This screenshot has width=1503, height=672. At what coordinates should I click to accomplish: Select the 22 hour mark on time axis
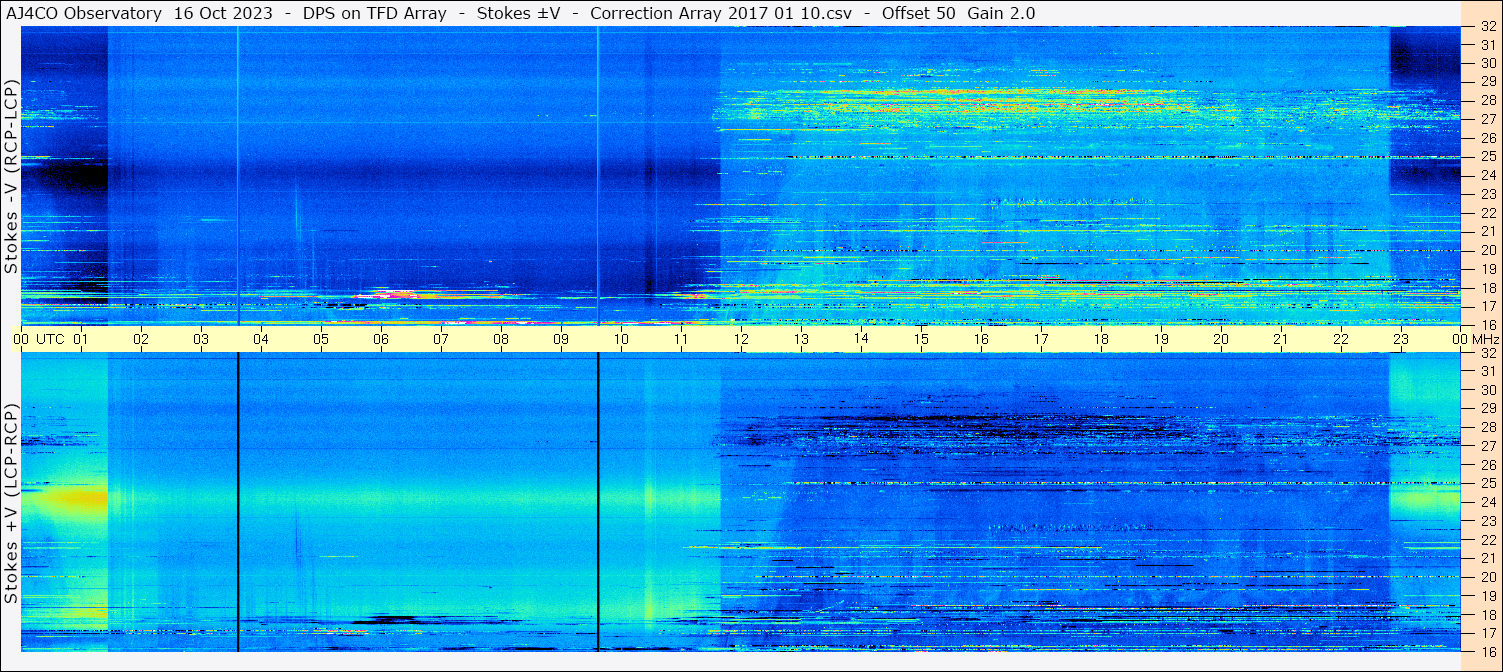(1340, 339)
